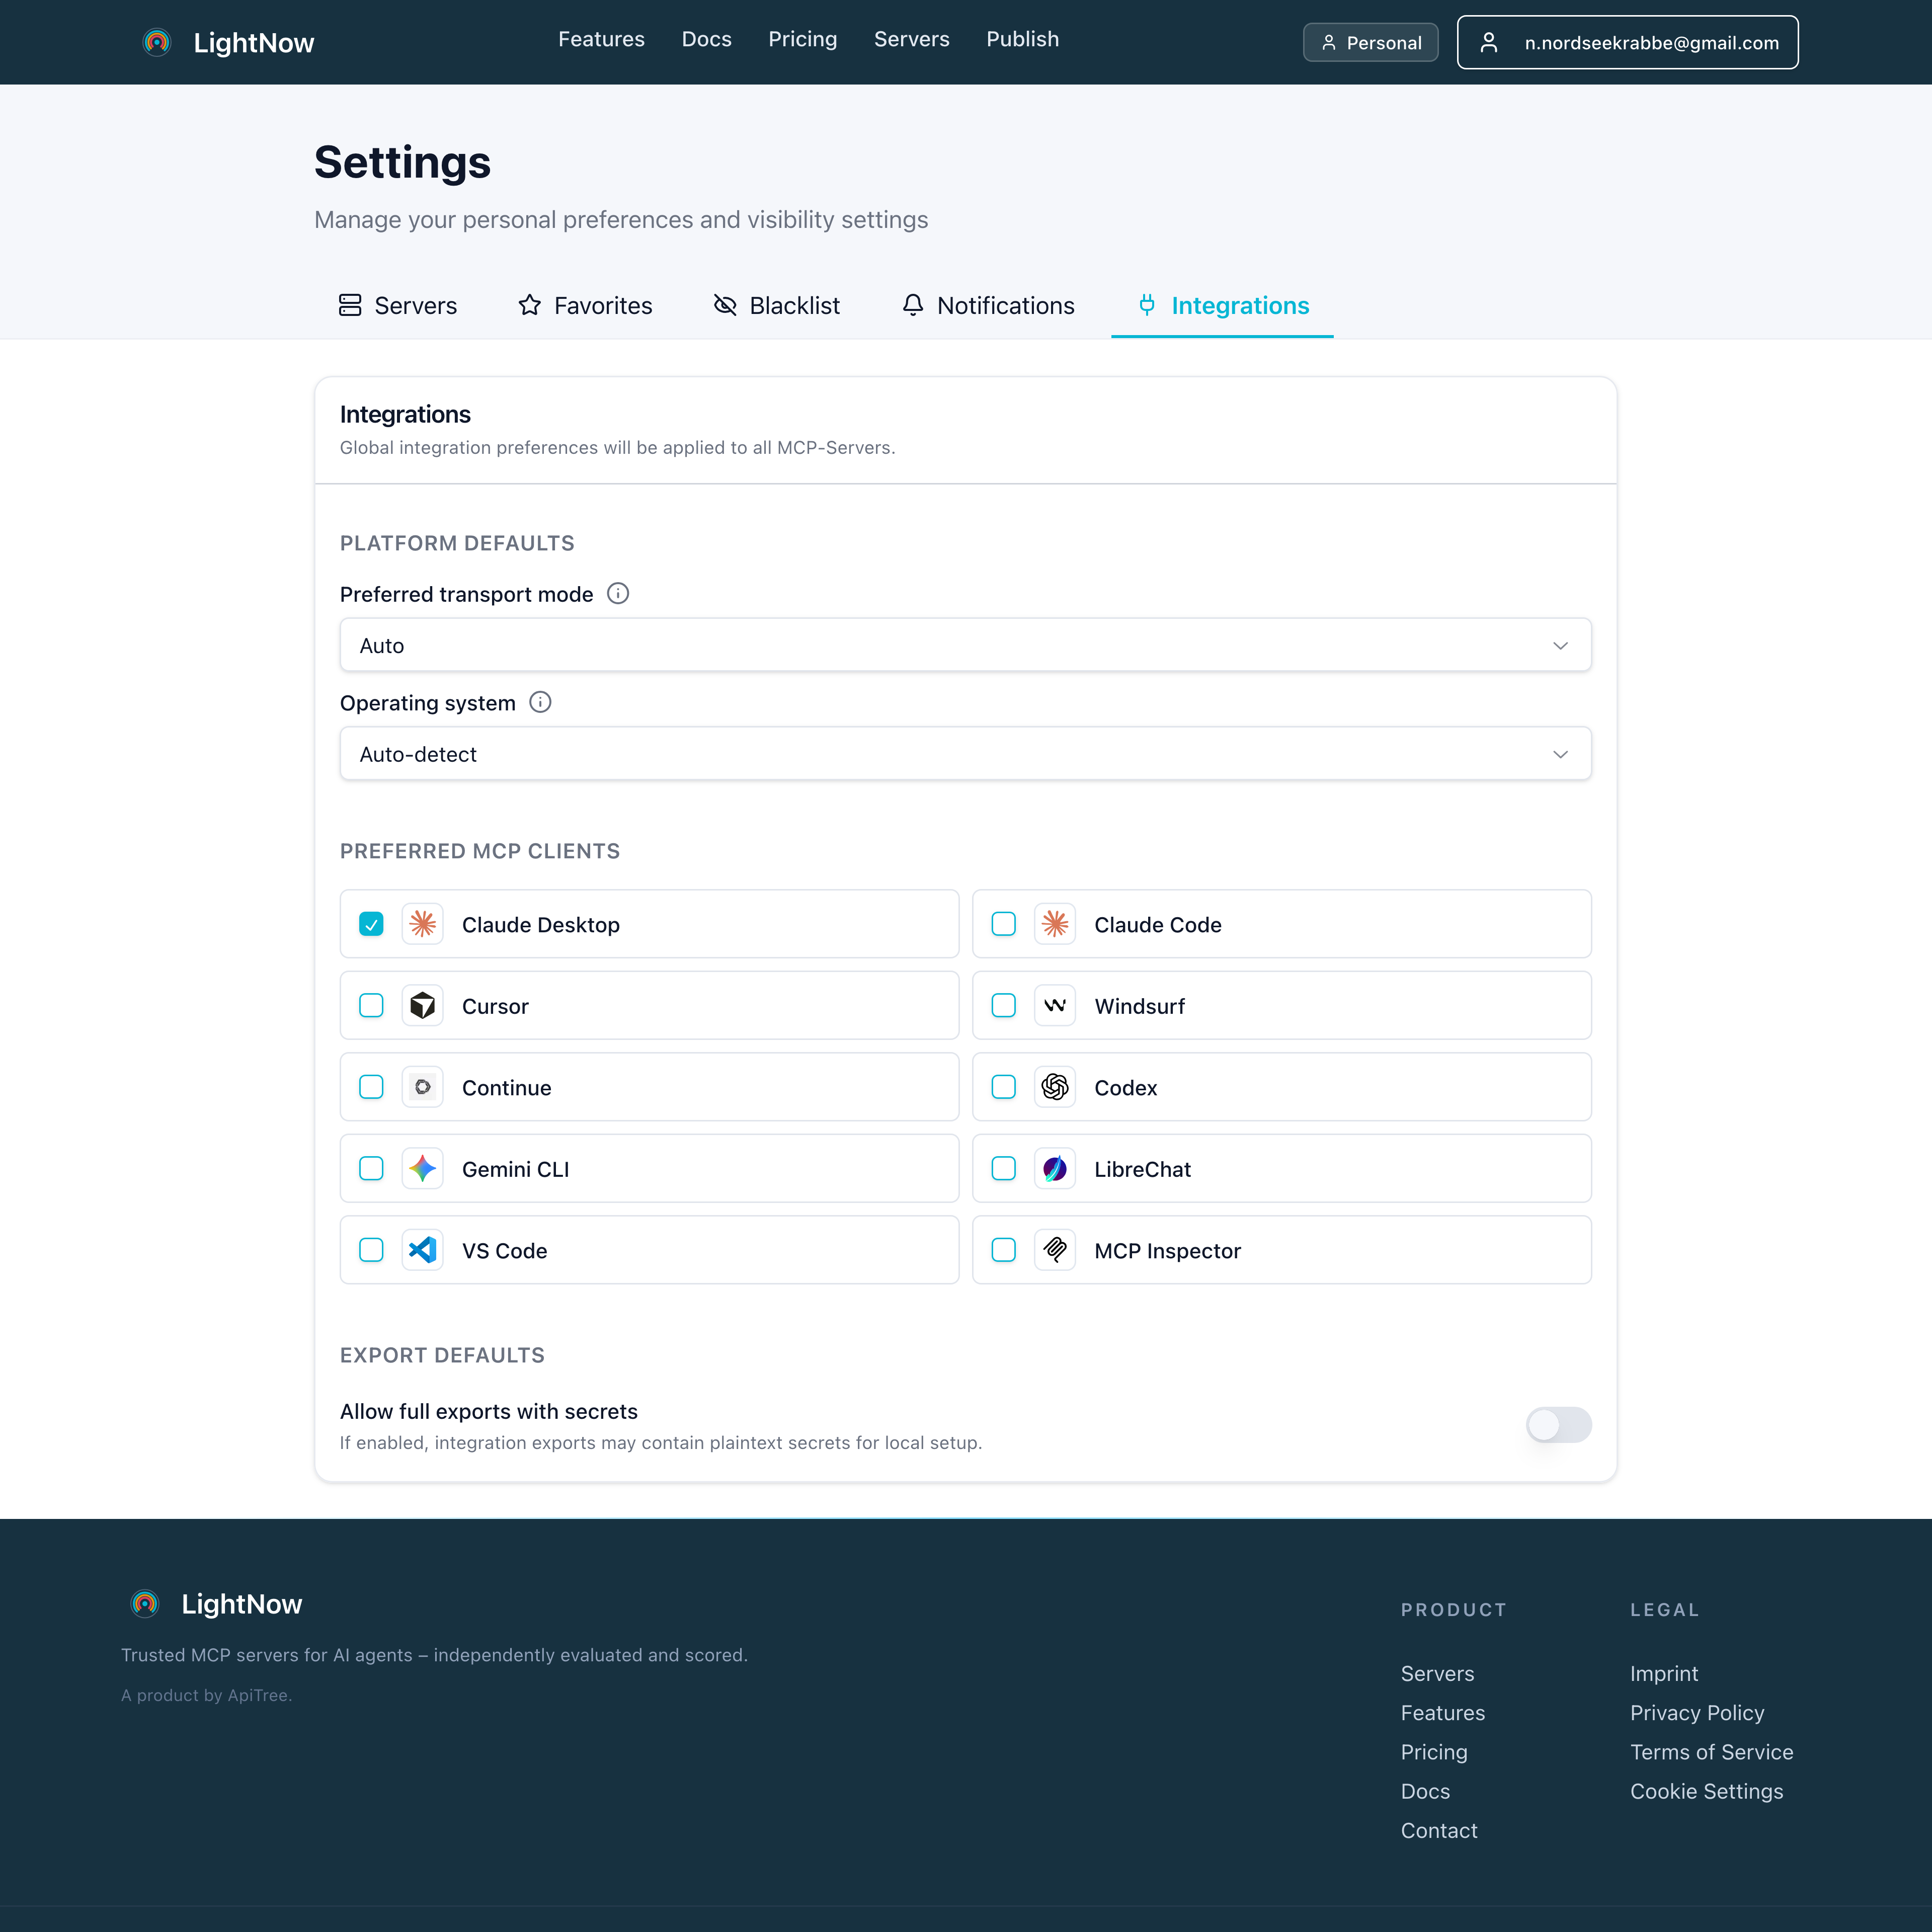1932x1932 pixels.
Task: Open Features in the top navigation
Action: [601, 39]
